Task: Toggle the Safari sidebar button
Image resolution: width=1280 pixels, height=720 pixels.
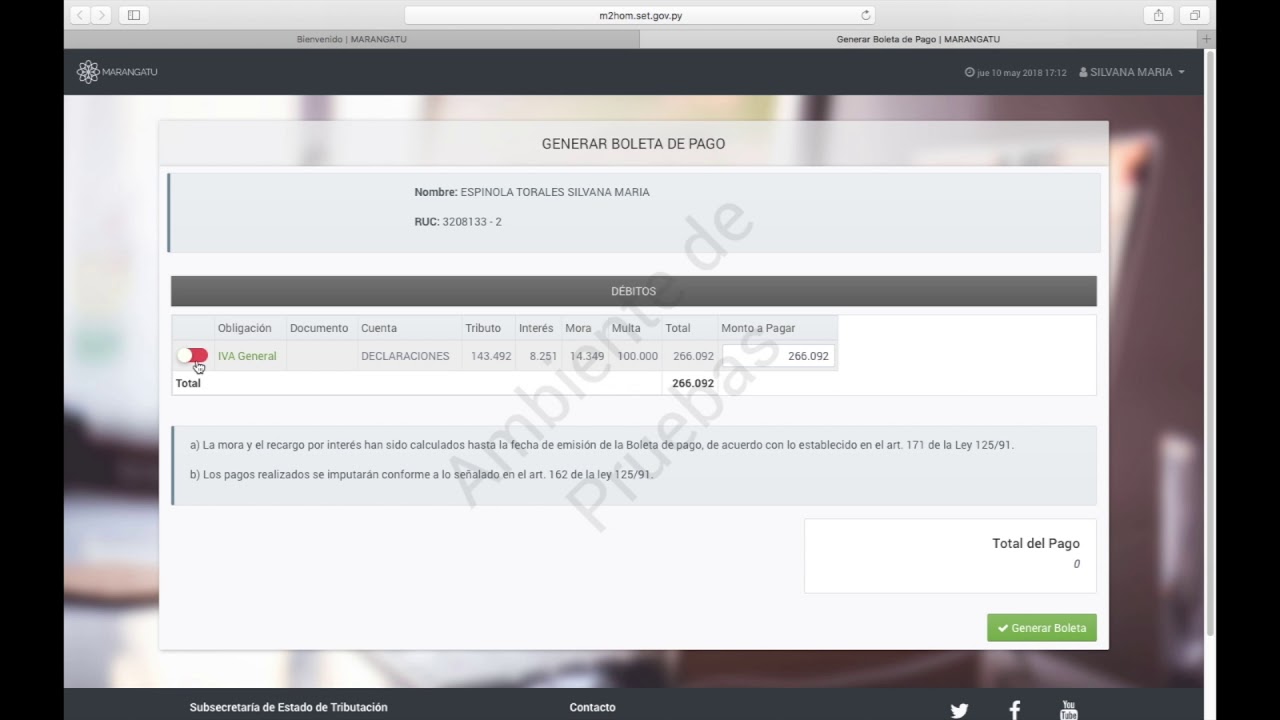Action: 134,15
